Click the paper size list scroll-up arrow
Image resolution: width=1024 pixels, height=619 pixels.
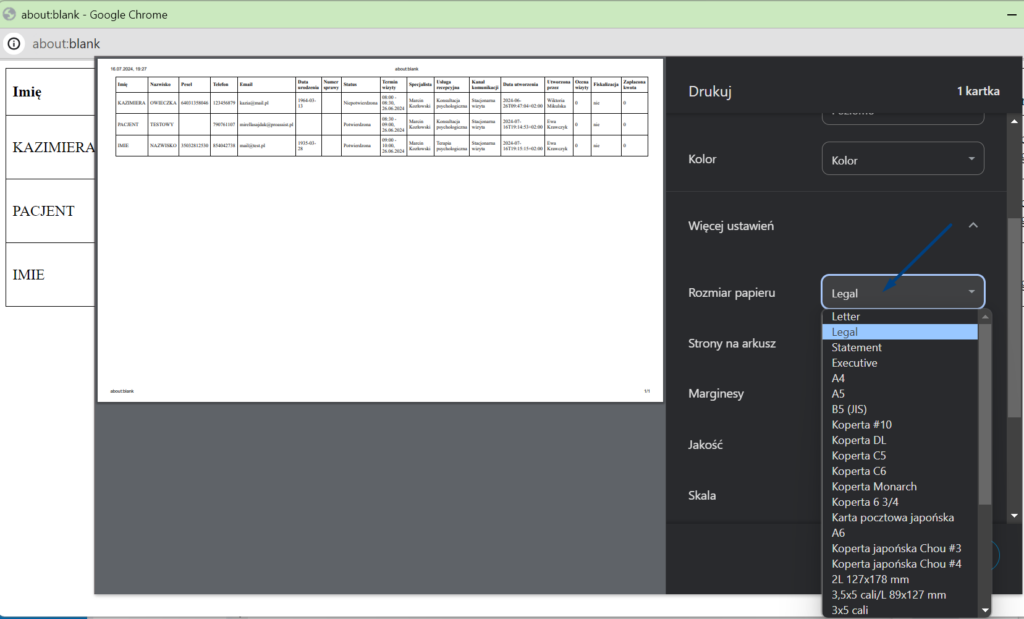[985, 316]
